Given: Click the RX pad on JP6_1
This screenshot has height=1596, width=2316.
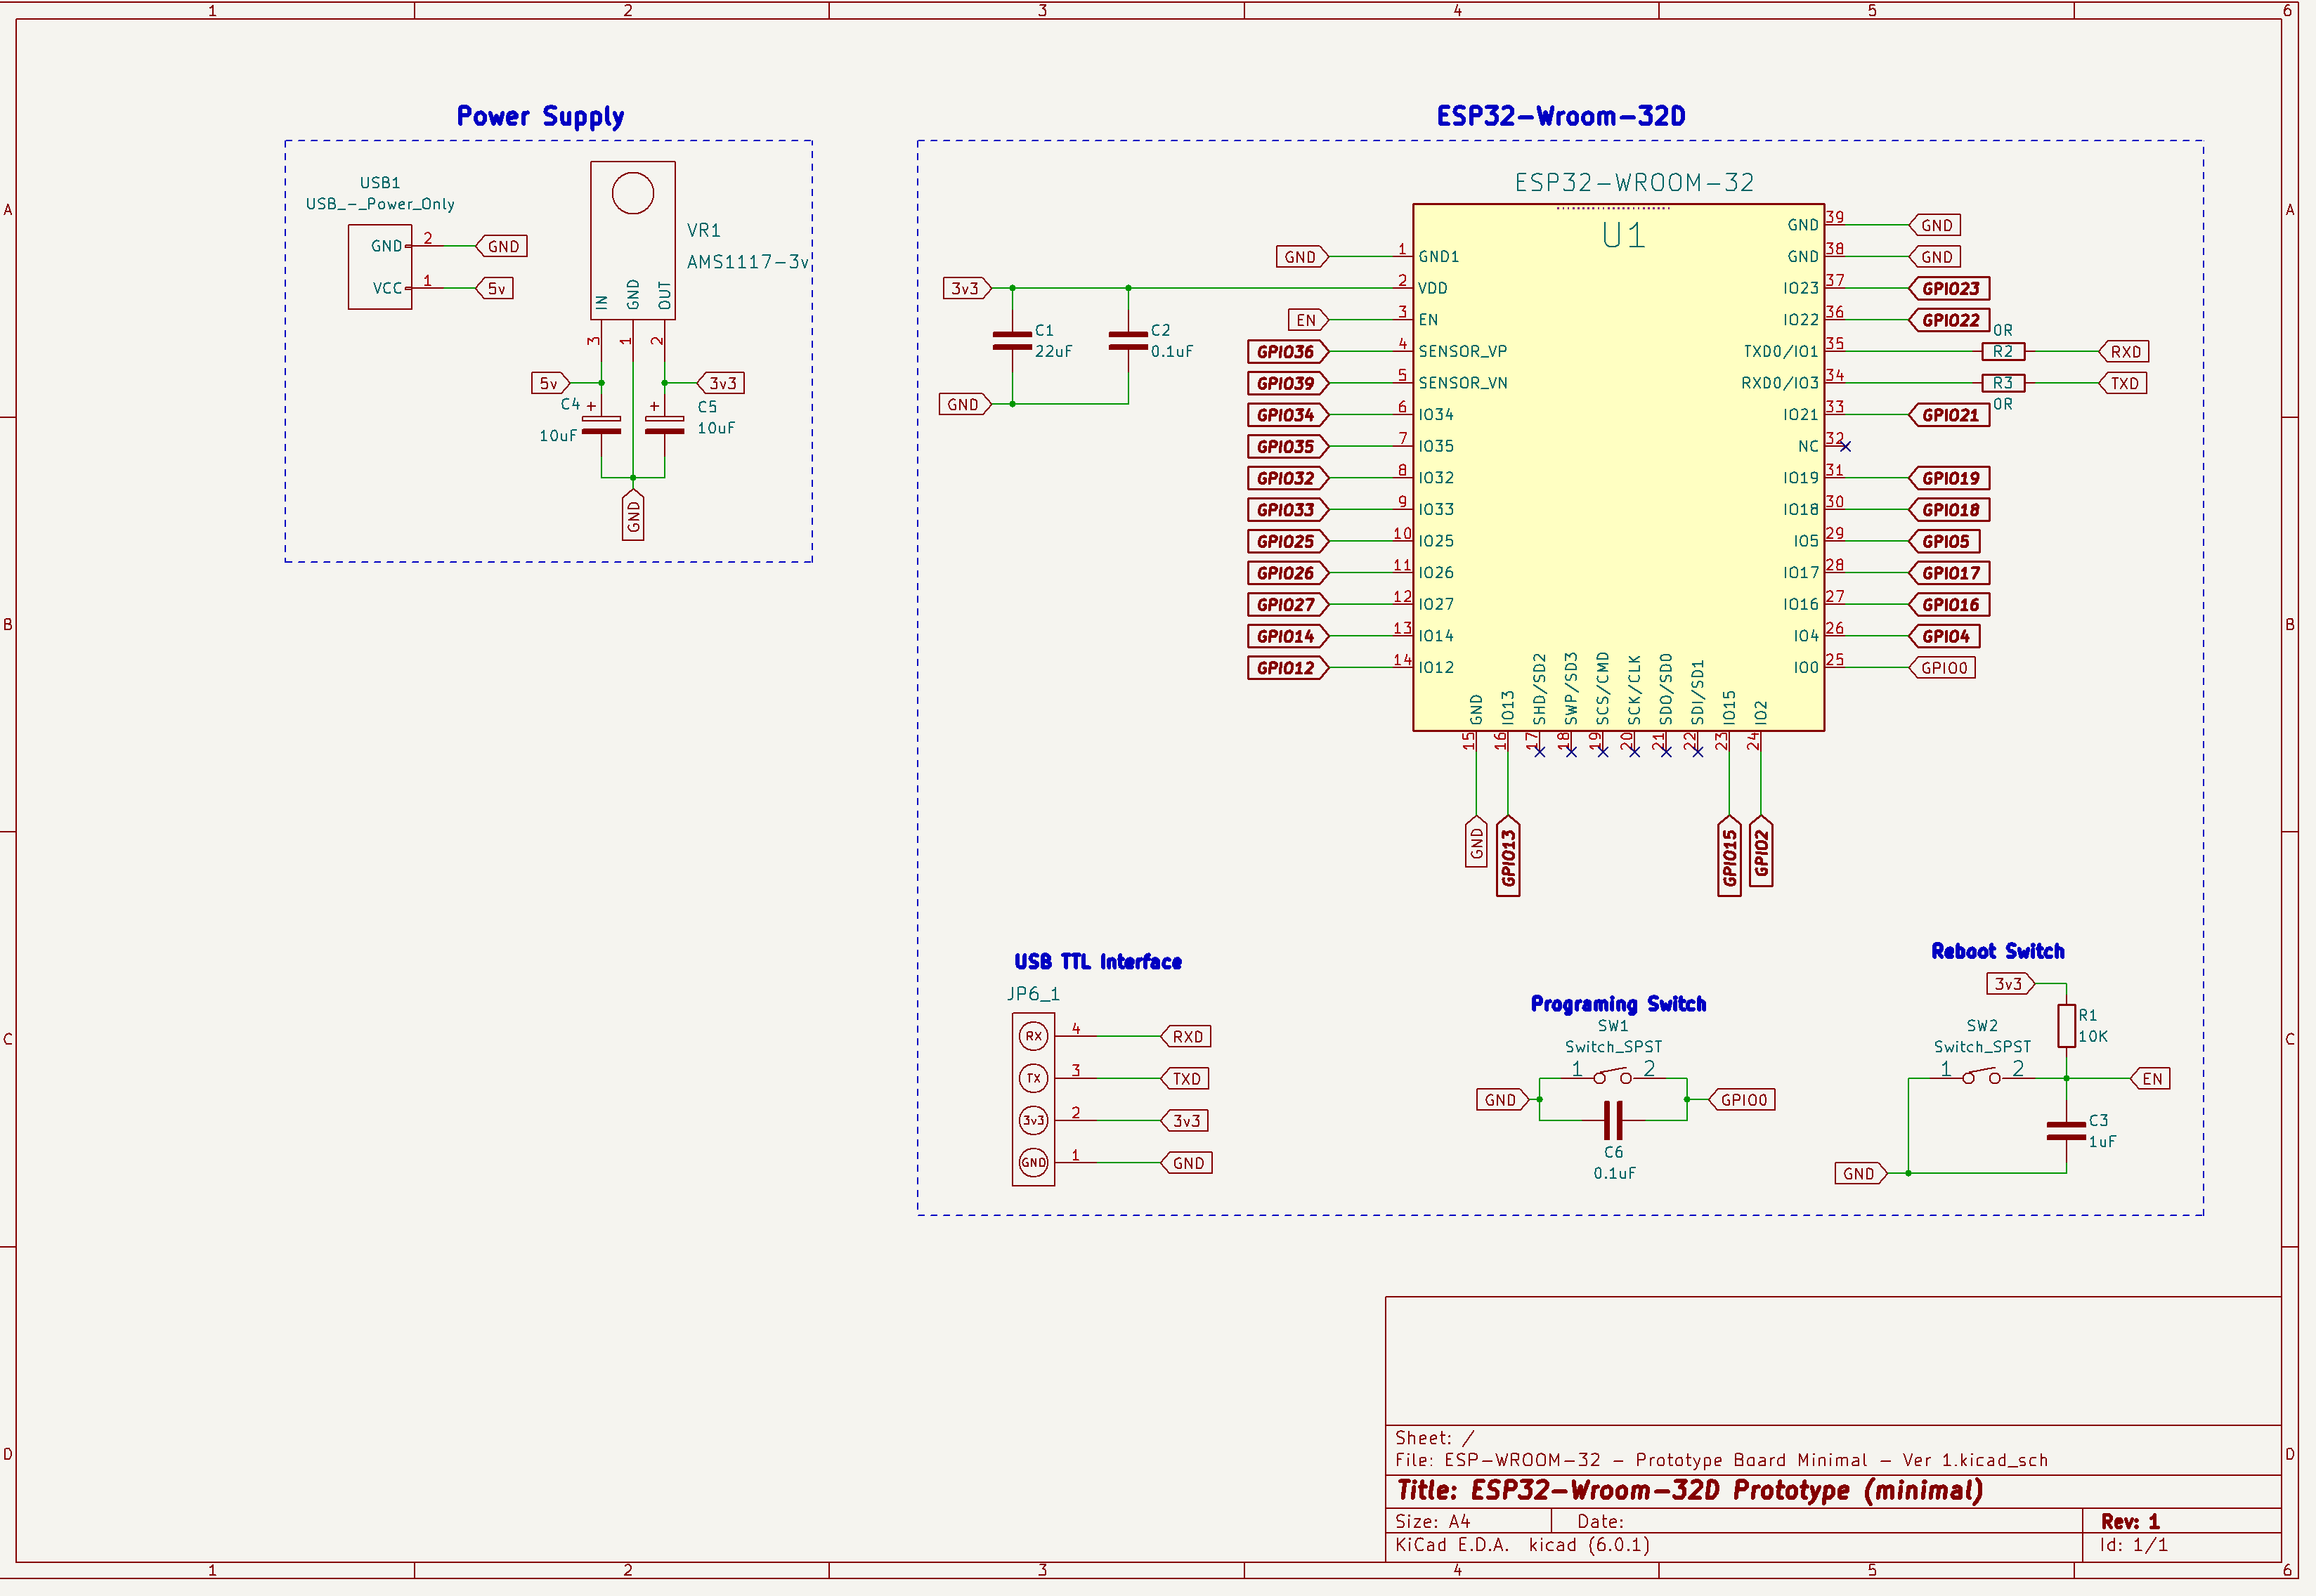Looking at the screenshot, I should [x=1033, y=1036].
